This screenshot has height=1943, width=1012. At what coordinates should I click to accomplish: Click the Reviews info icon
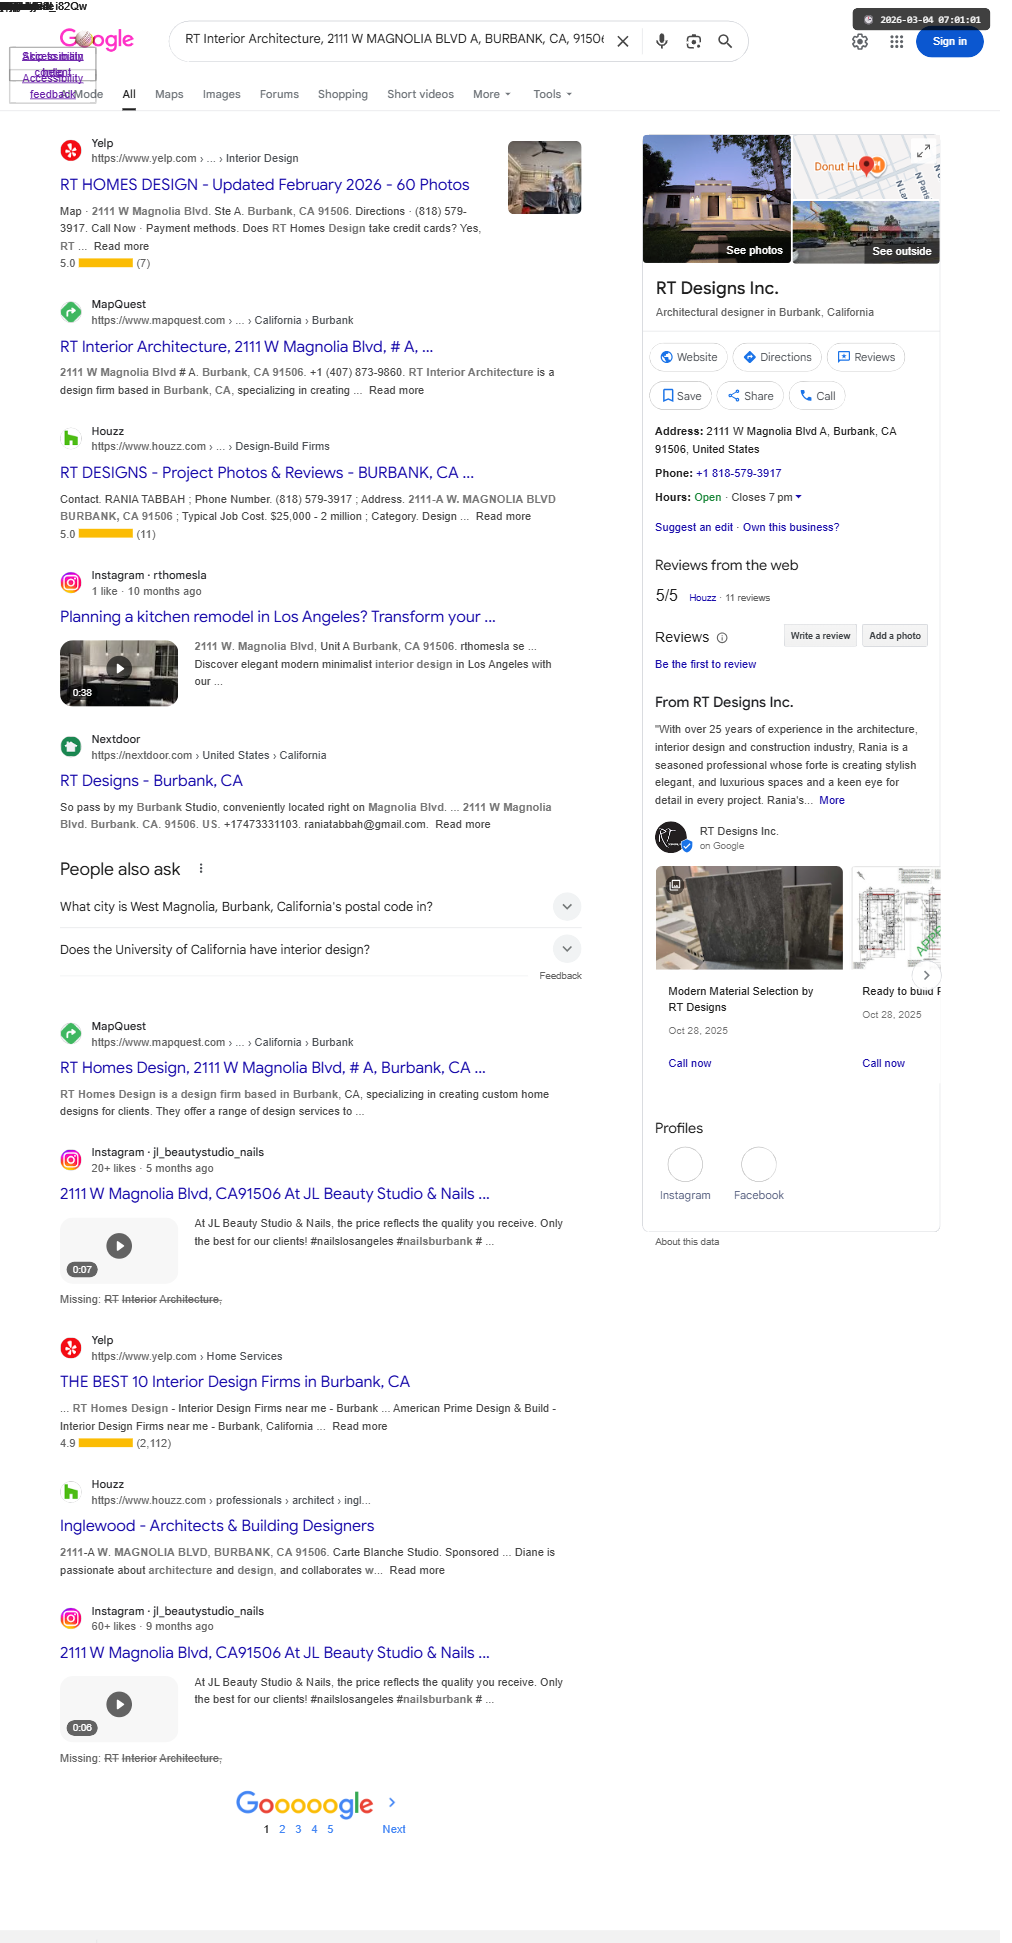click(x=722, y=638)
